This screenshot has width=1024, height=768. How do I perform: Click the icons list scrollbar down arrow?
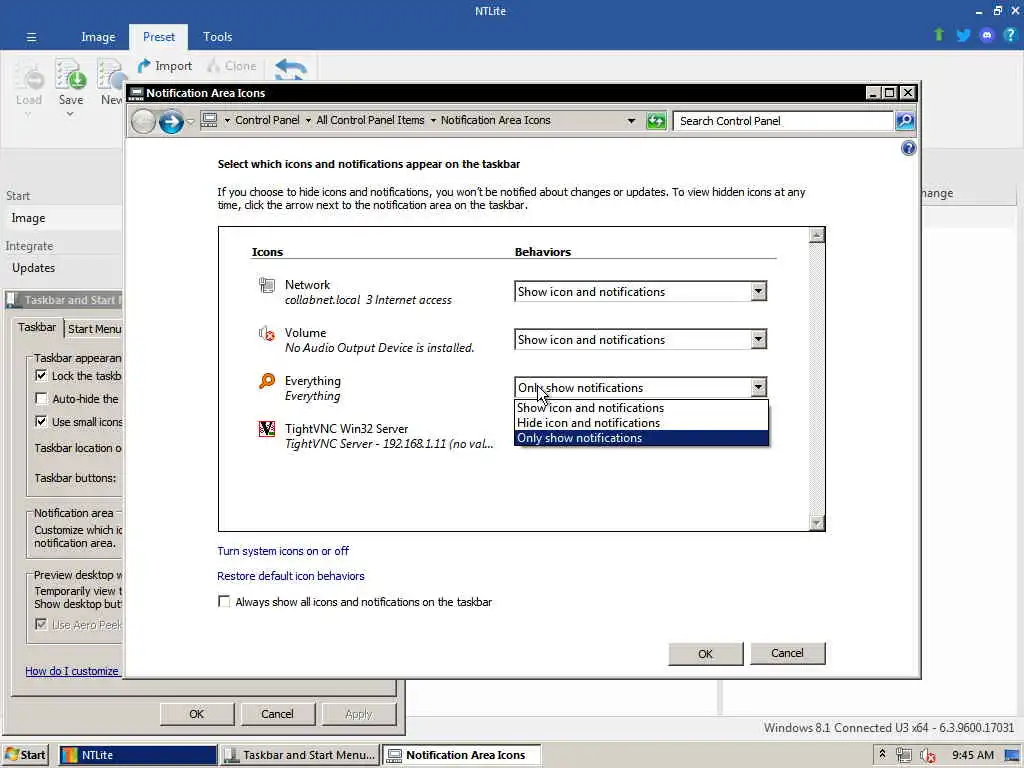point(816,522)
